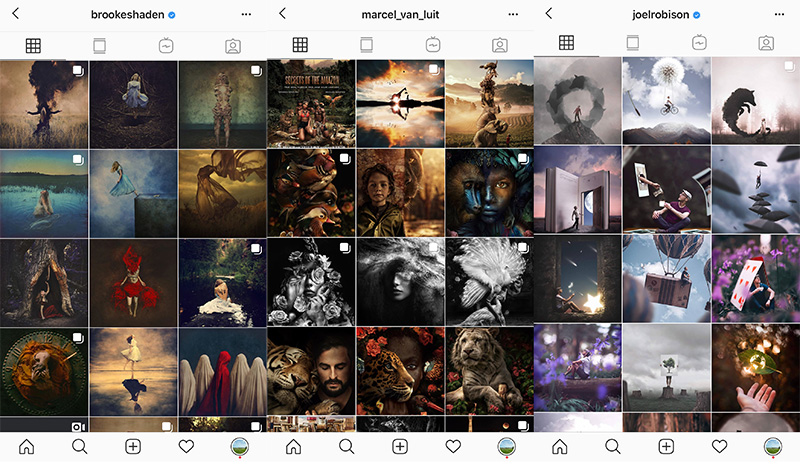
Task: Open joelrobison hot air balloon suitcase photo
Action: pos(666,279)
